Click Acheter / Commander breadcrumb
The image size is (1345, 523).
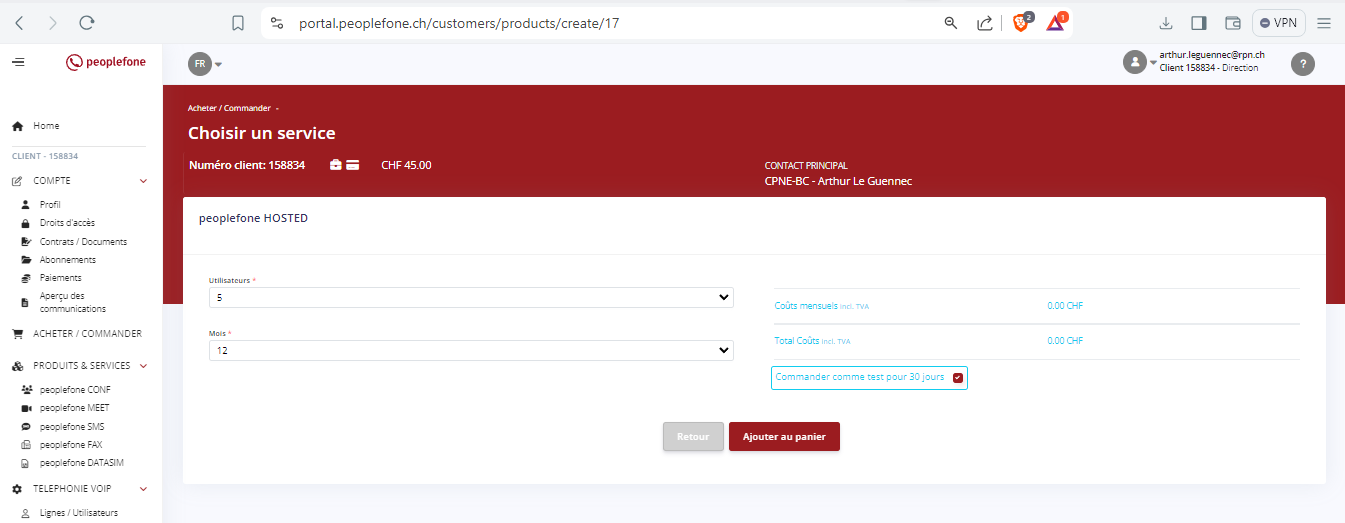click(x=229, y=108)
